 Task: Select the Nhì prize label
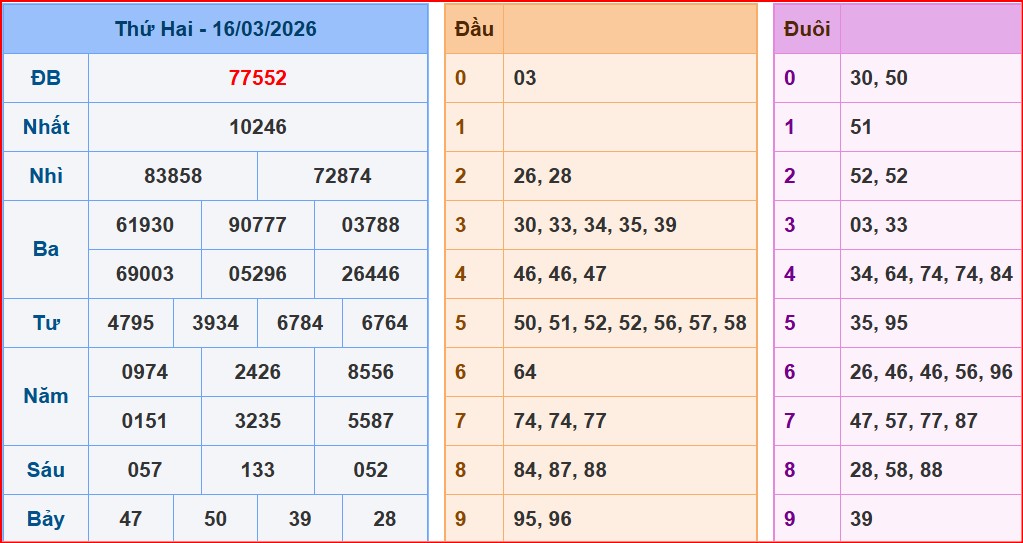coord(46,176)
